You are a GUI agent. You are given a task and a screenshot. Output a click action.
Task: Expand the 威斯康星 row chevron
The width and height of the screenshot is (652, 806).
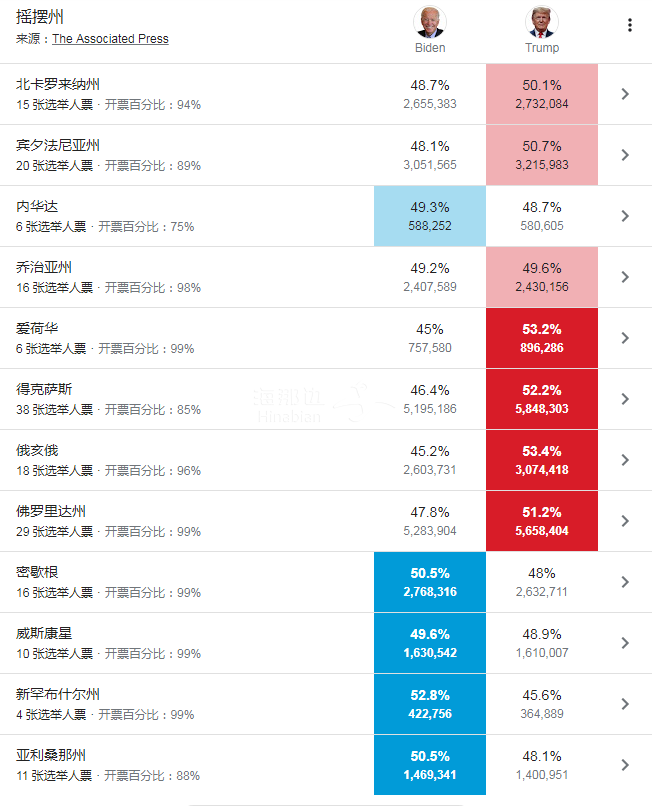(x=625, y=643)
